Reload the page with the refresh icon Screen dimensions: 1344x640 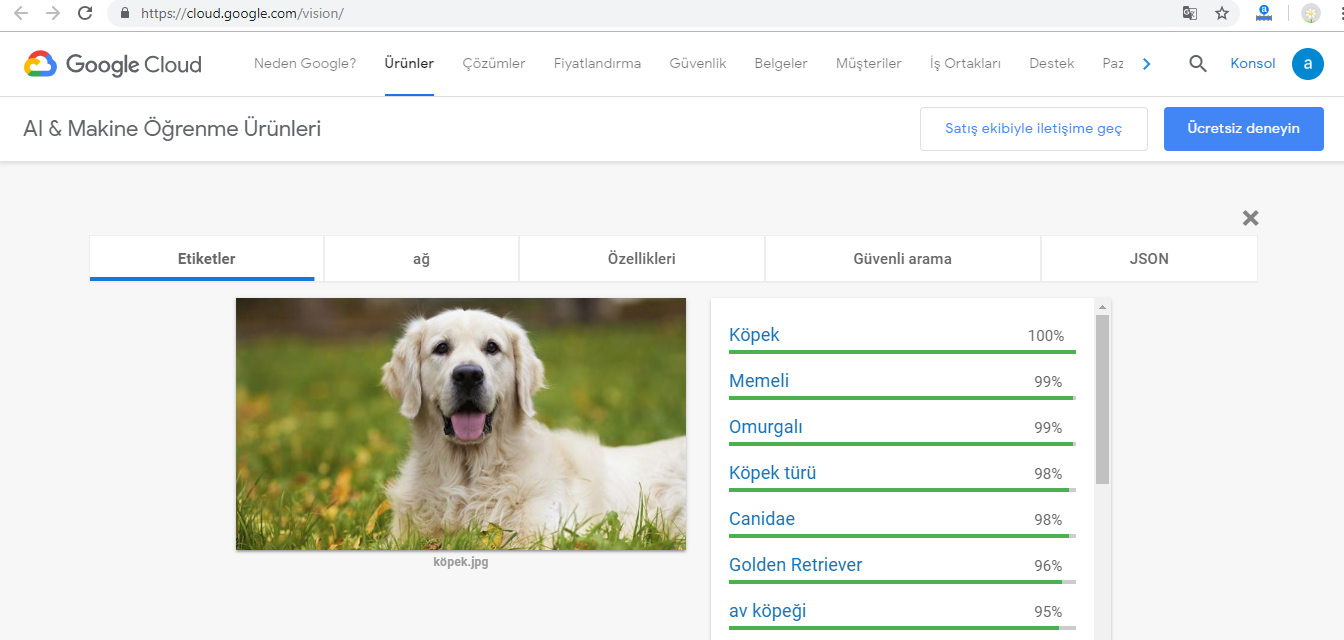pyautogui.click(x=86, y=13)
